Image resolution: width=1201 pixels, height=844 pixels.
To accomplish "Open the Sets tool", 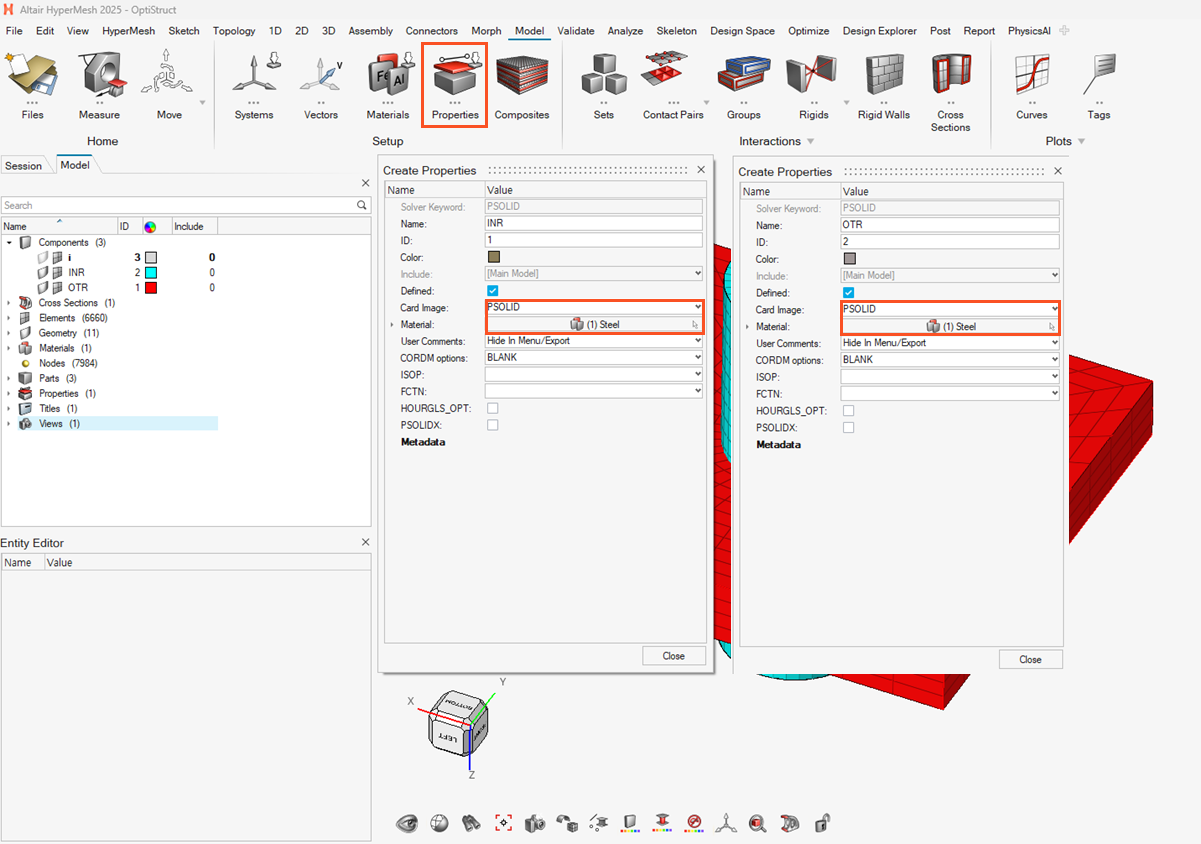I will click(x=604, y=87).
